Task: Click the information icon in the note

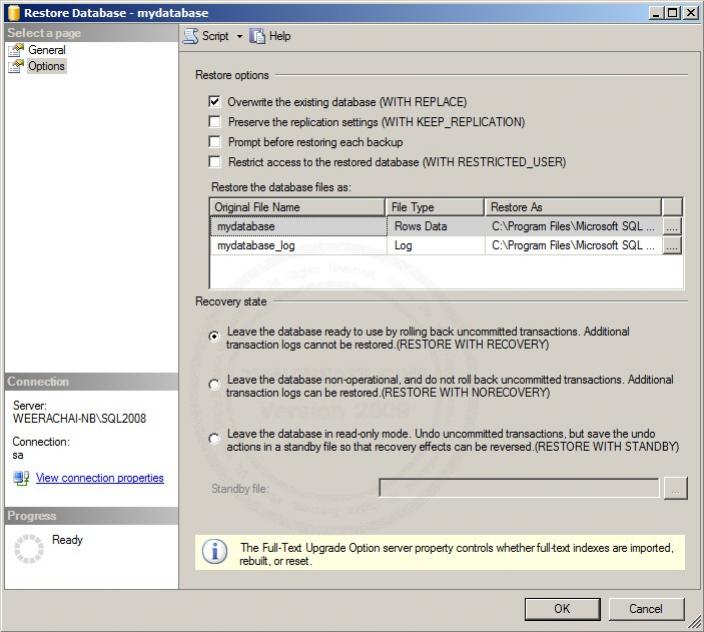Action: (x=215, y=552)
